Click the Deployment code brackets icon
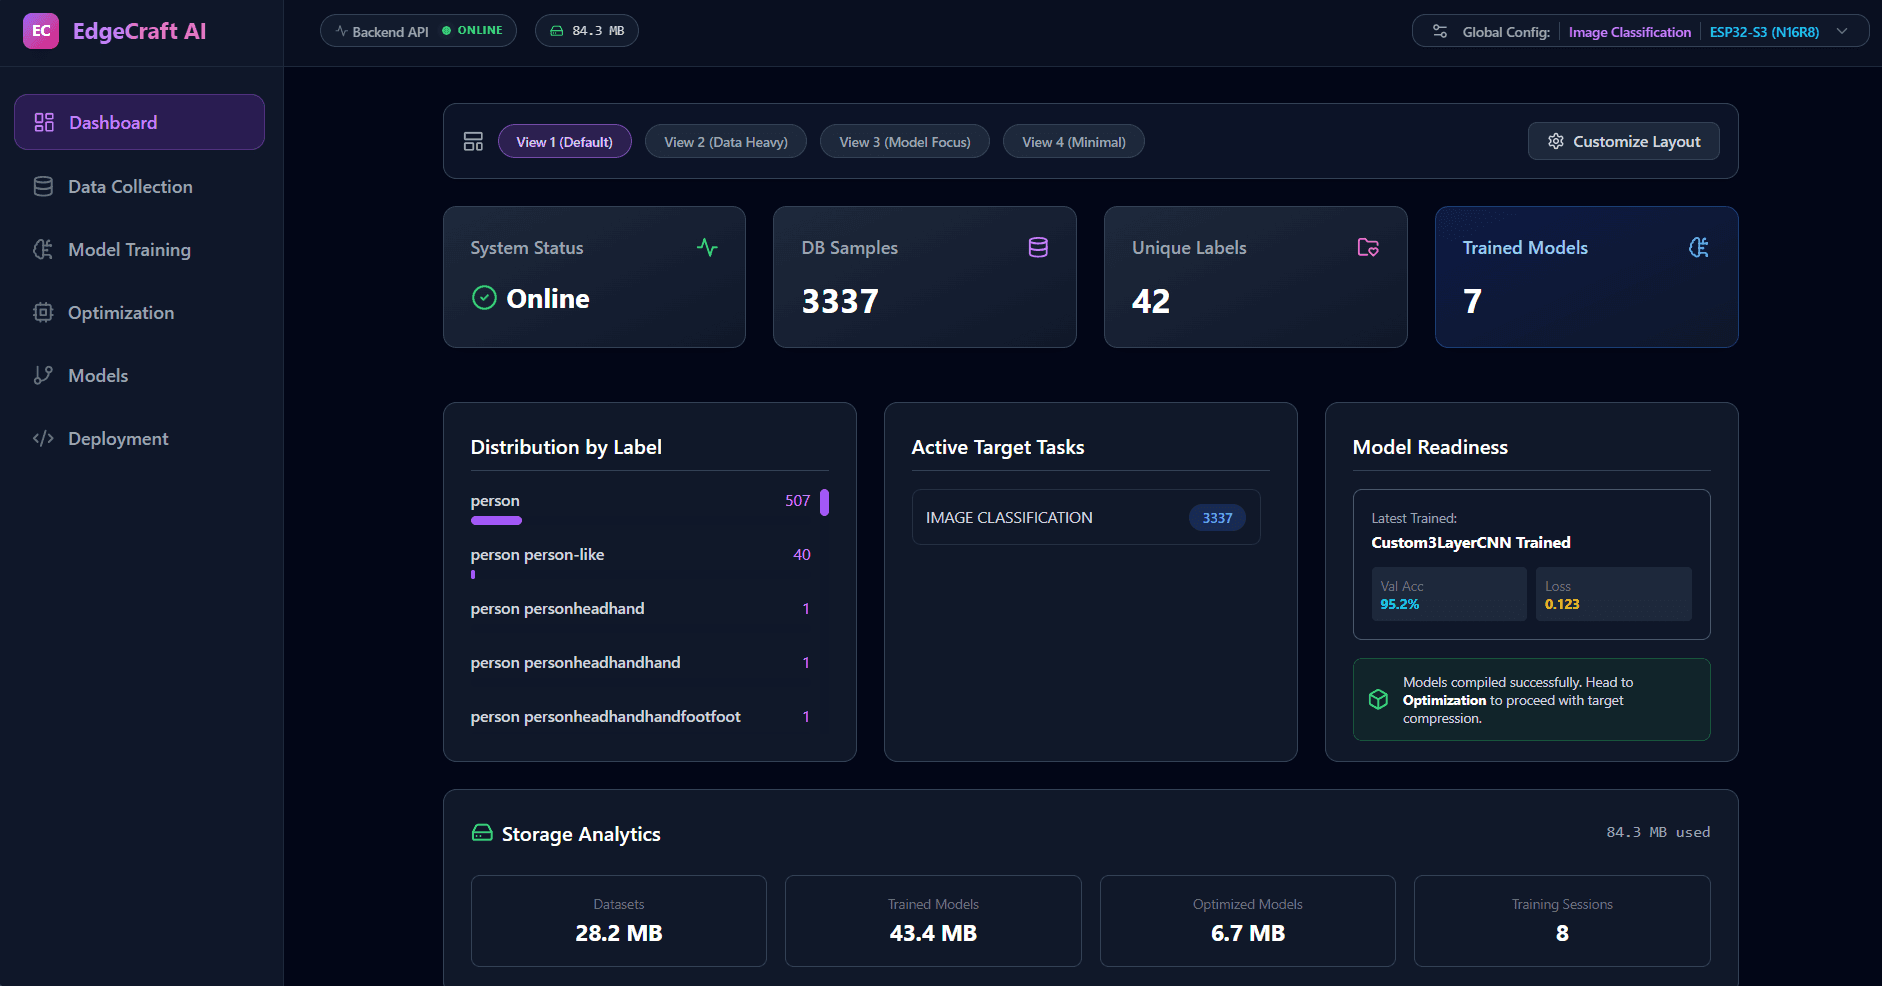 (43, 438)
